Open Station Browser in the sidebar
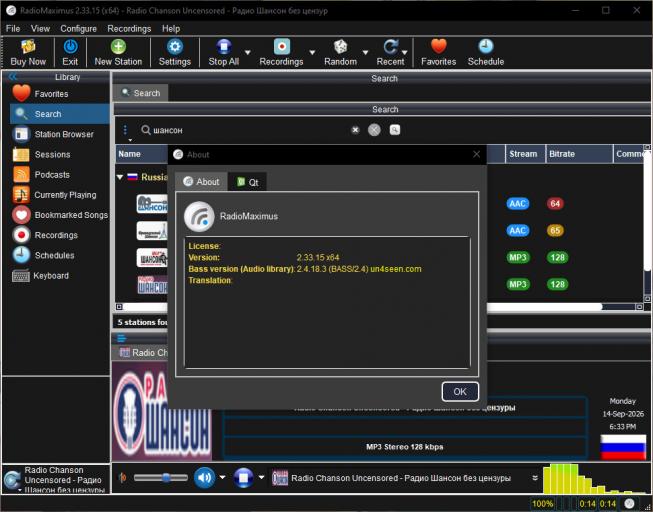Screen dimensions: 653x512 [x=60, y=134]
